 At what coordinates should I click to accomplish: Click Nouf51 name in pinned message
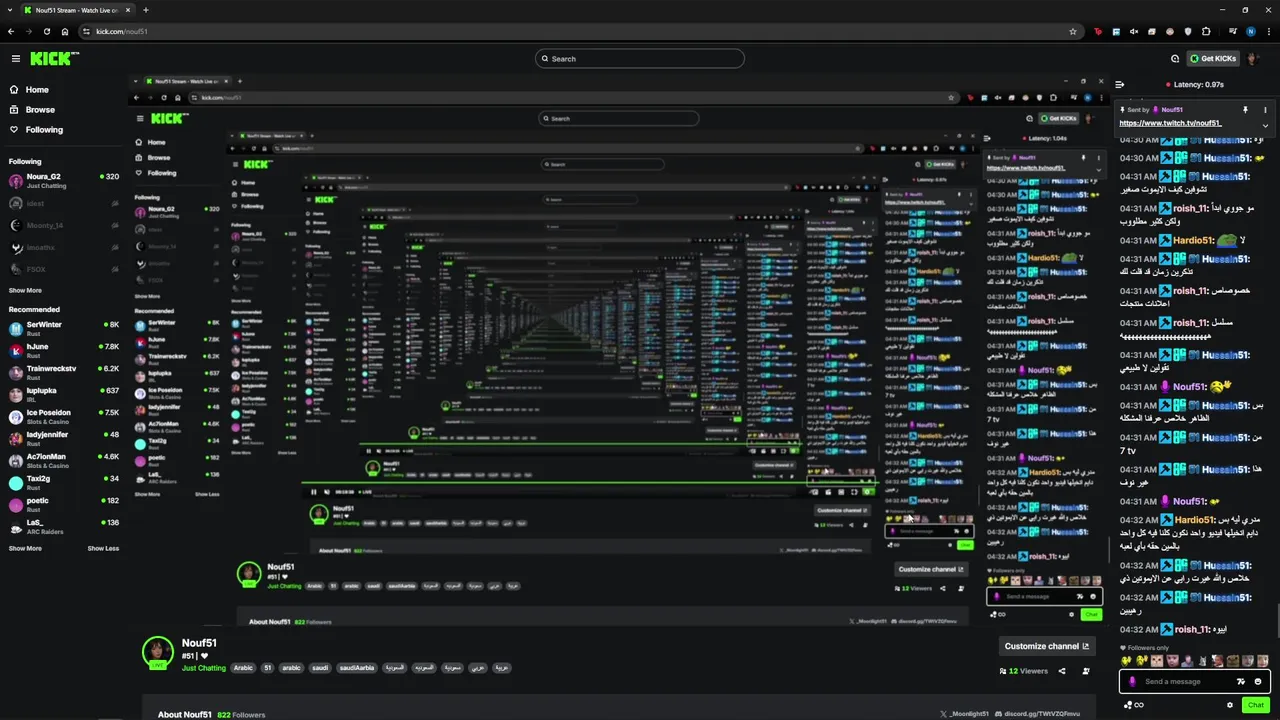(1173, 110)
